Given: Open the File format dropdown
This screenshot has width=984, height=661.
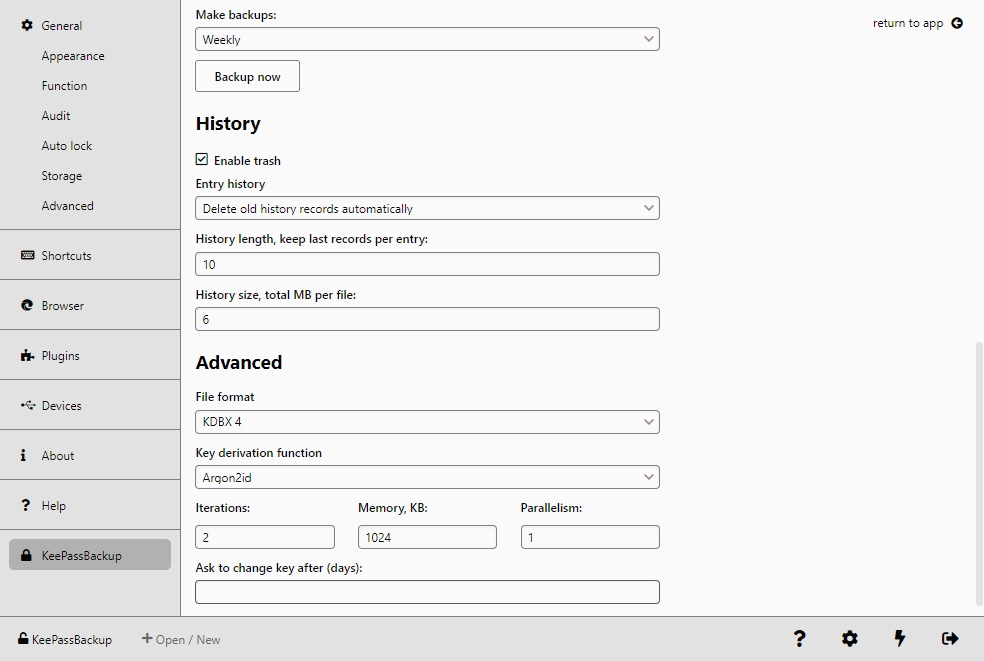Looking at the screenshot, I should pyautogui.click(x=427, y=422).
